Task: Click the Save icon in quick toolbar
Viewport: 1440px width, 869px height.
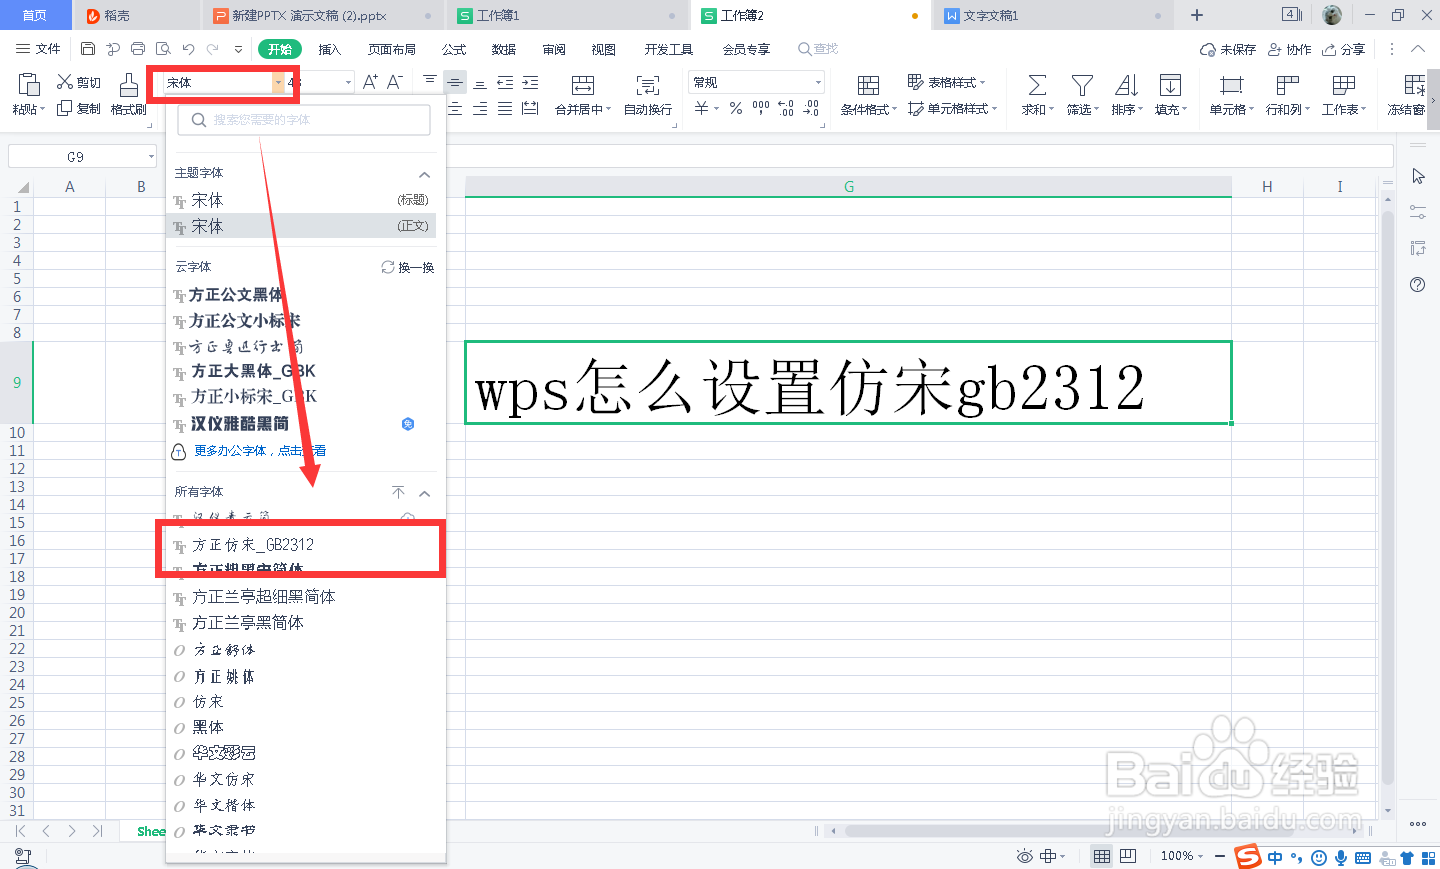Action: pyautogui.click(x=88, y=49)
